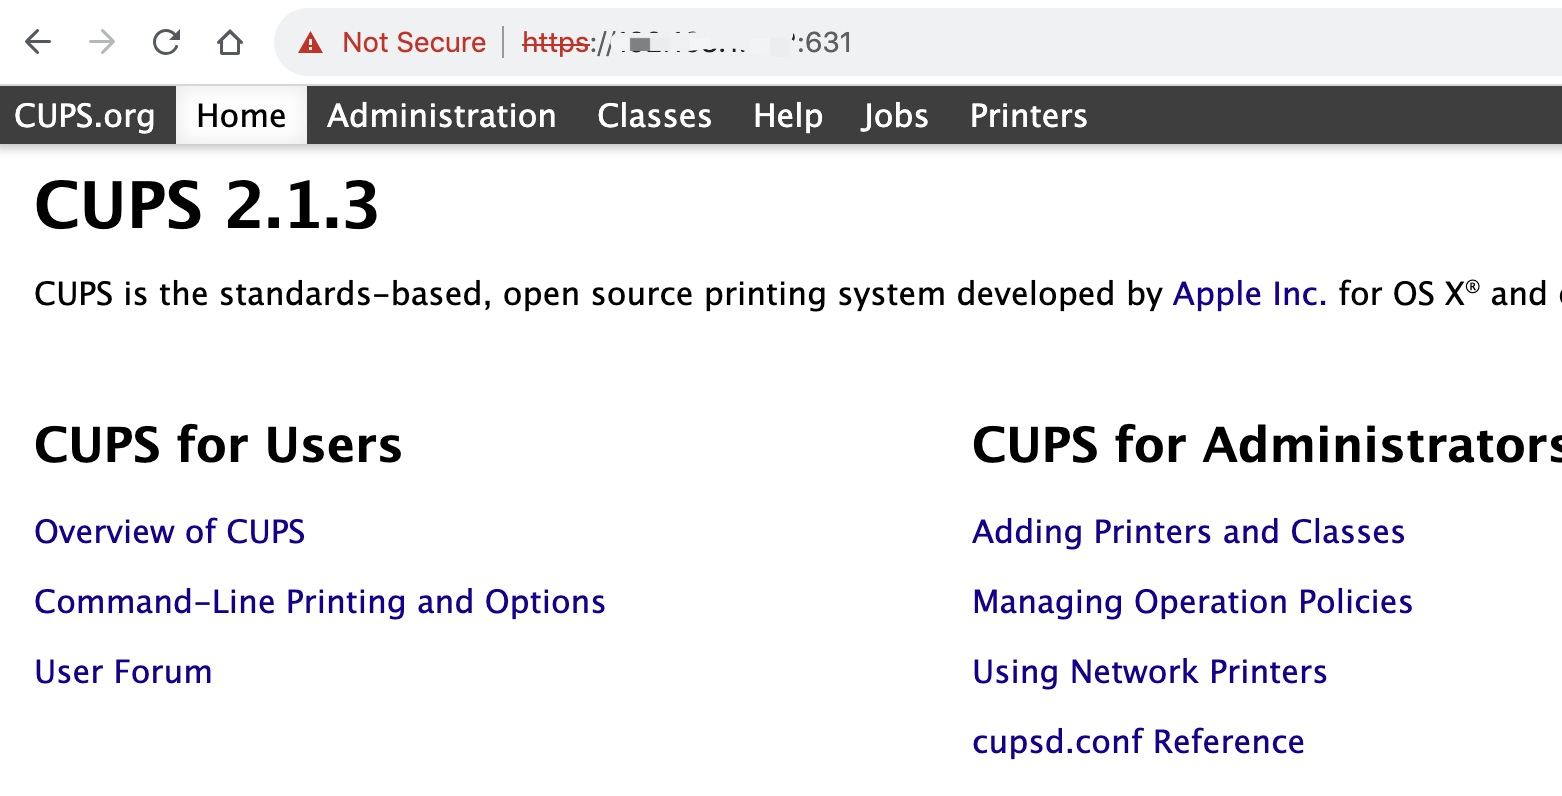Screen dimensions: 1562x796
Task: Focus the address bar URL field
Action: pyautogui.click(x=918, y=42)
